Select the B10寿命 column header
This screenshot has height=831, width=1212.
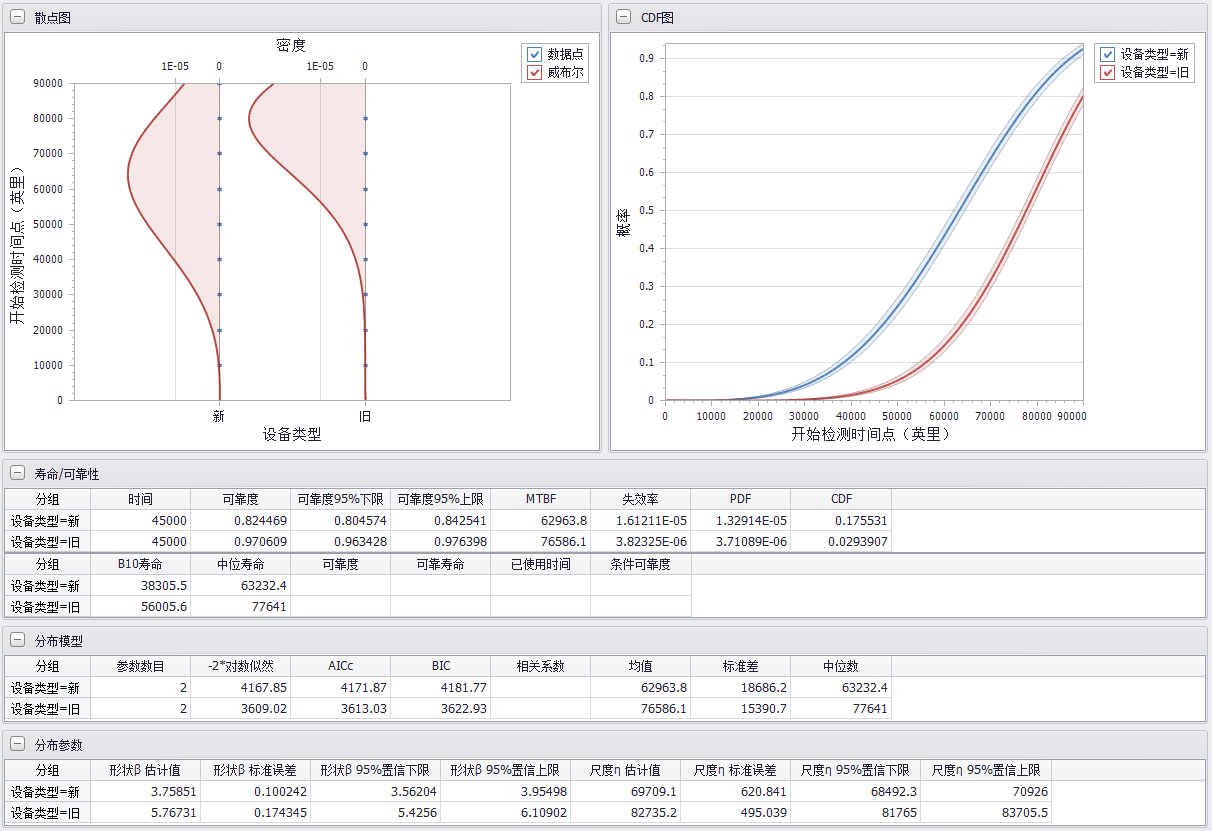pos(140,564)
